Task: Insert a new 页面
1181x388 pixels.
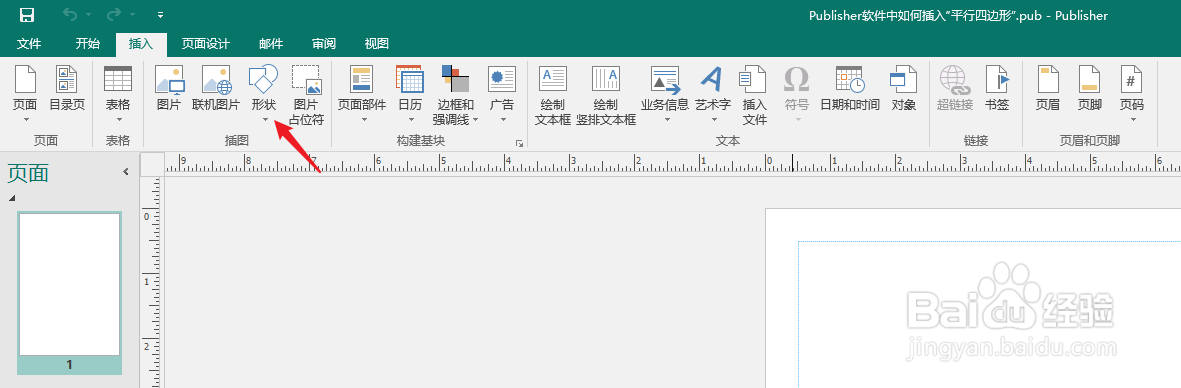Action: (x=26, y=94)
